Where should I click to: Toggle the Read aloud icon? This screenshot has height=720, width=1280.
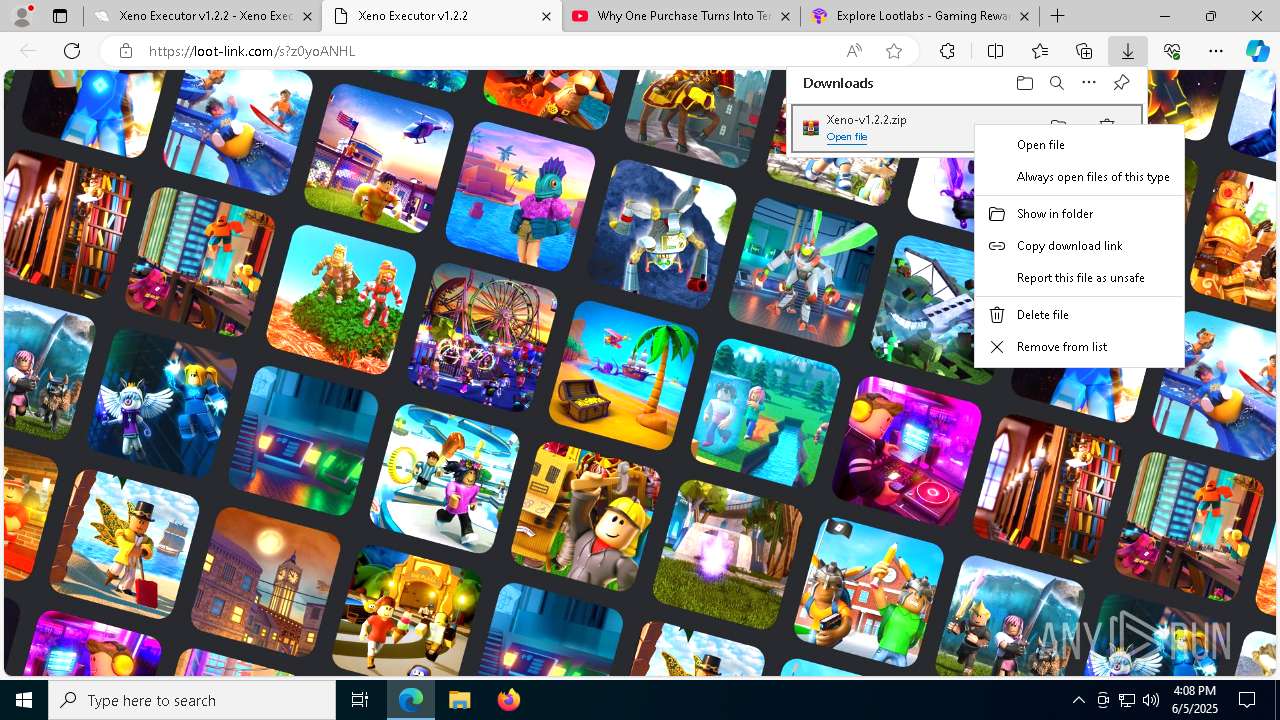tap(854, 51)
